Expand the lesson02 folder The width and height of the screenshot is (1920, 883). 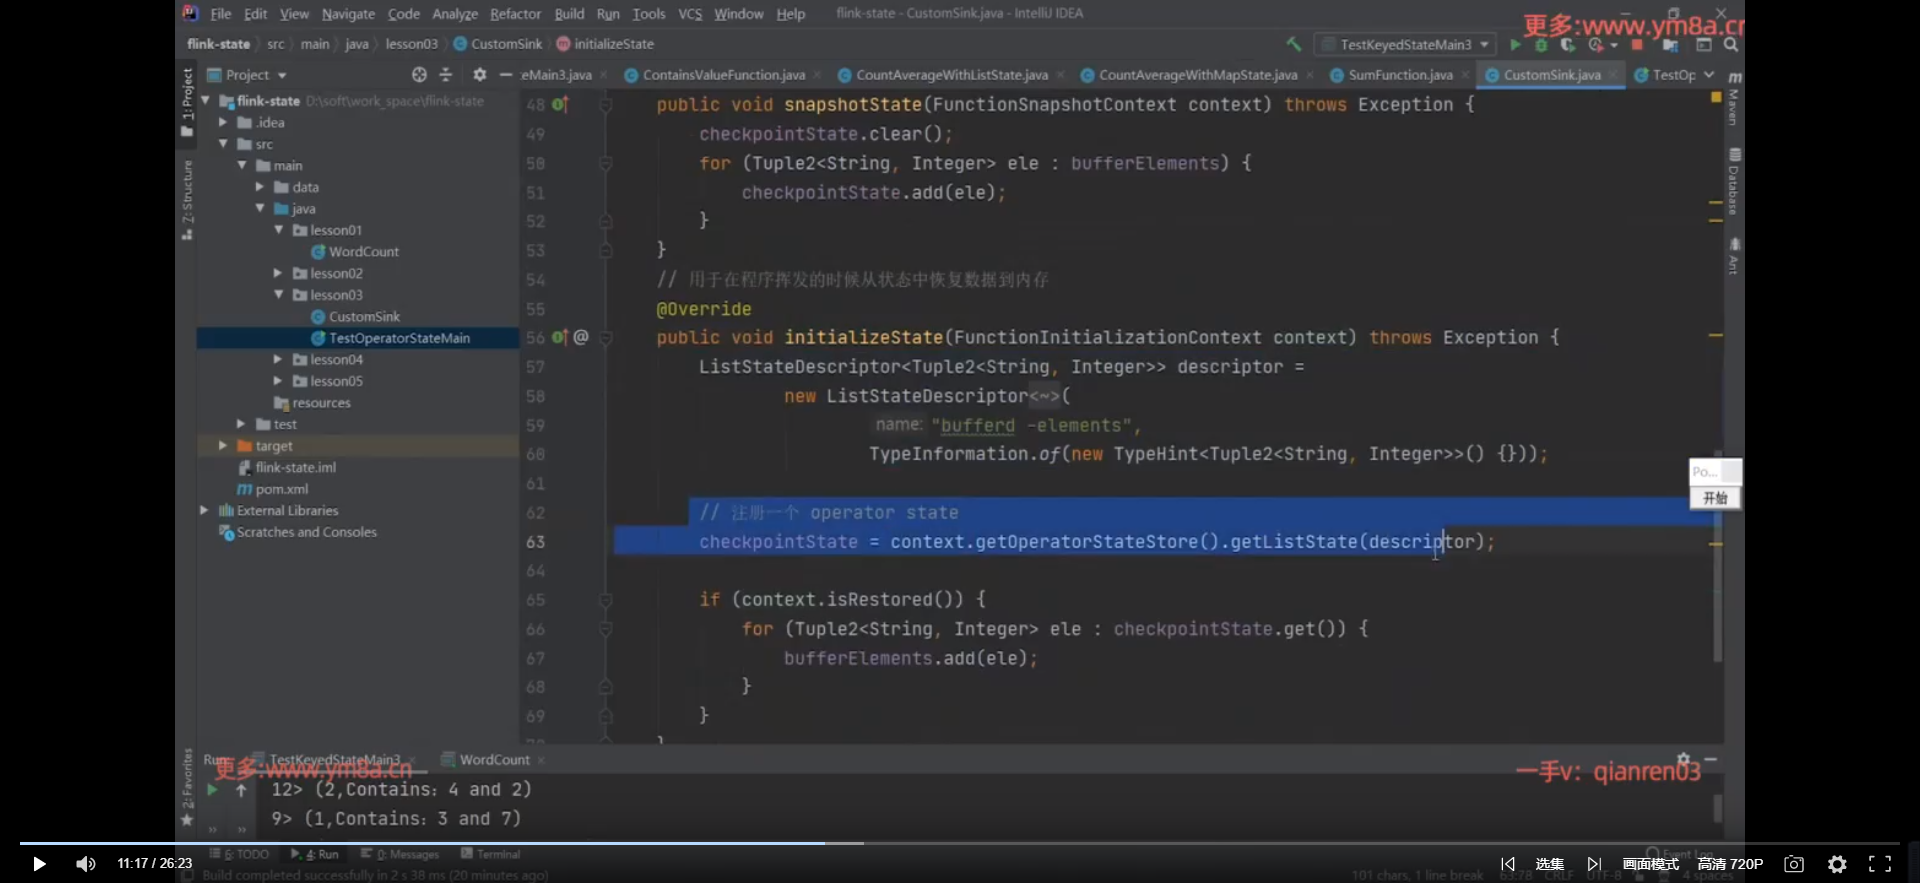[279, 273]
